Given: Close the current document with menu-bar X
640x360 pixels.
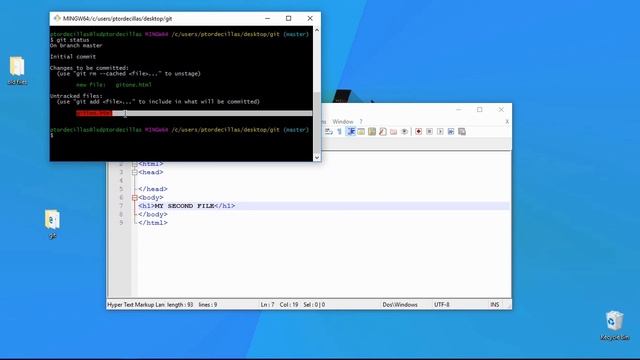Looking at the screenshot, I should coord(507,122).
